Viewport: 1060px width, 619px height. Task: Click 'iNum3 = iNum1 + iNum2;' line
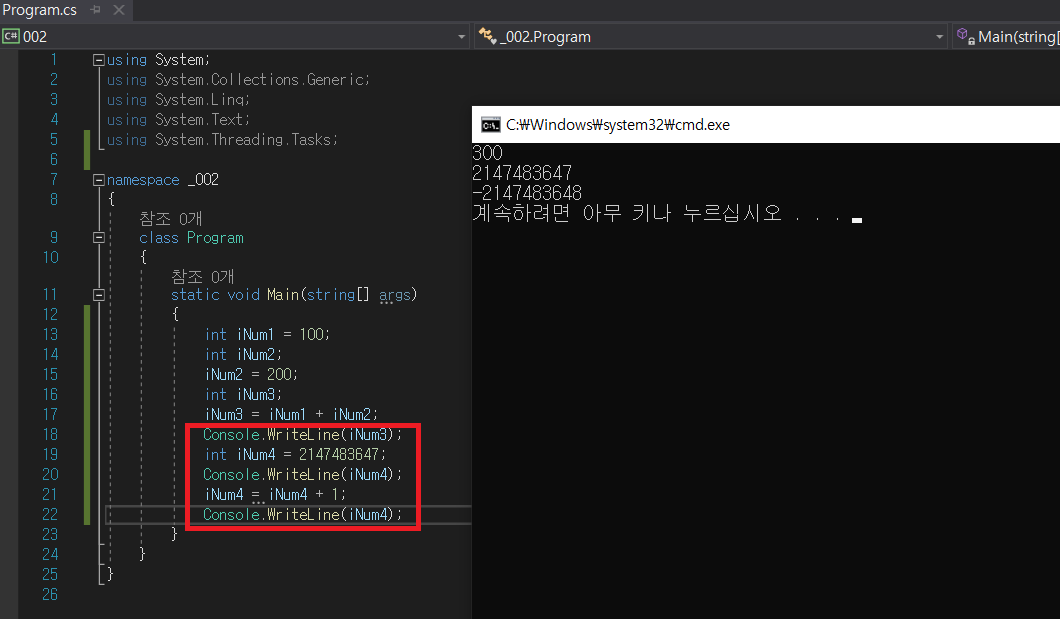point(291,414)
